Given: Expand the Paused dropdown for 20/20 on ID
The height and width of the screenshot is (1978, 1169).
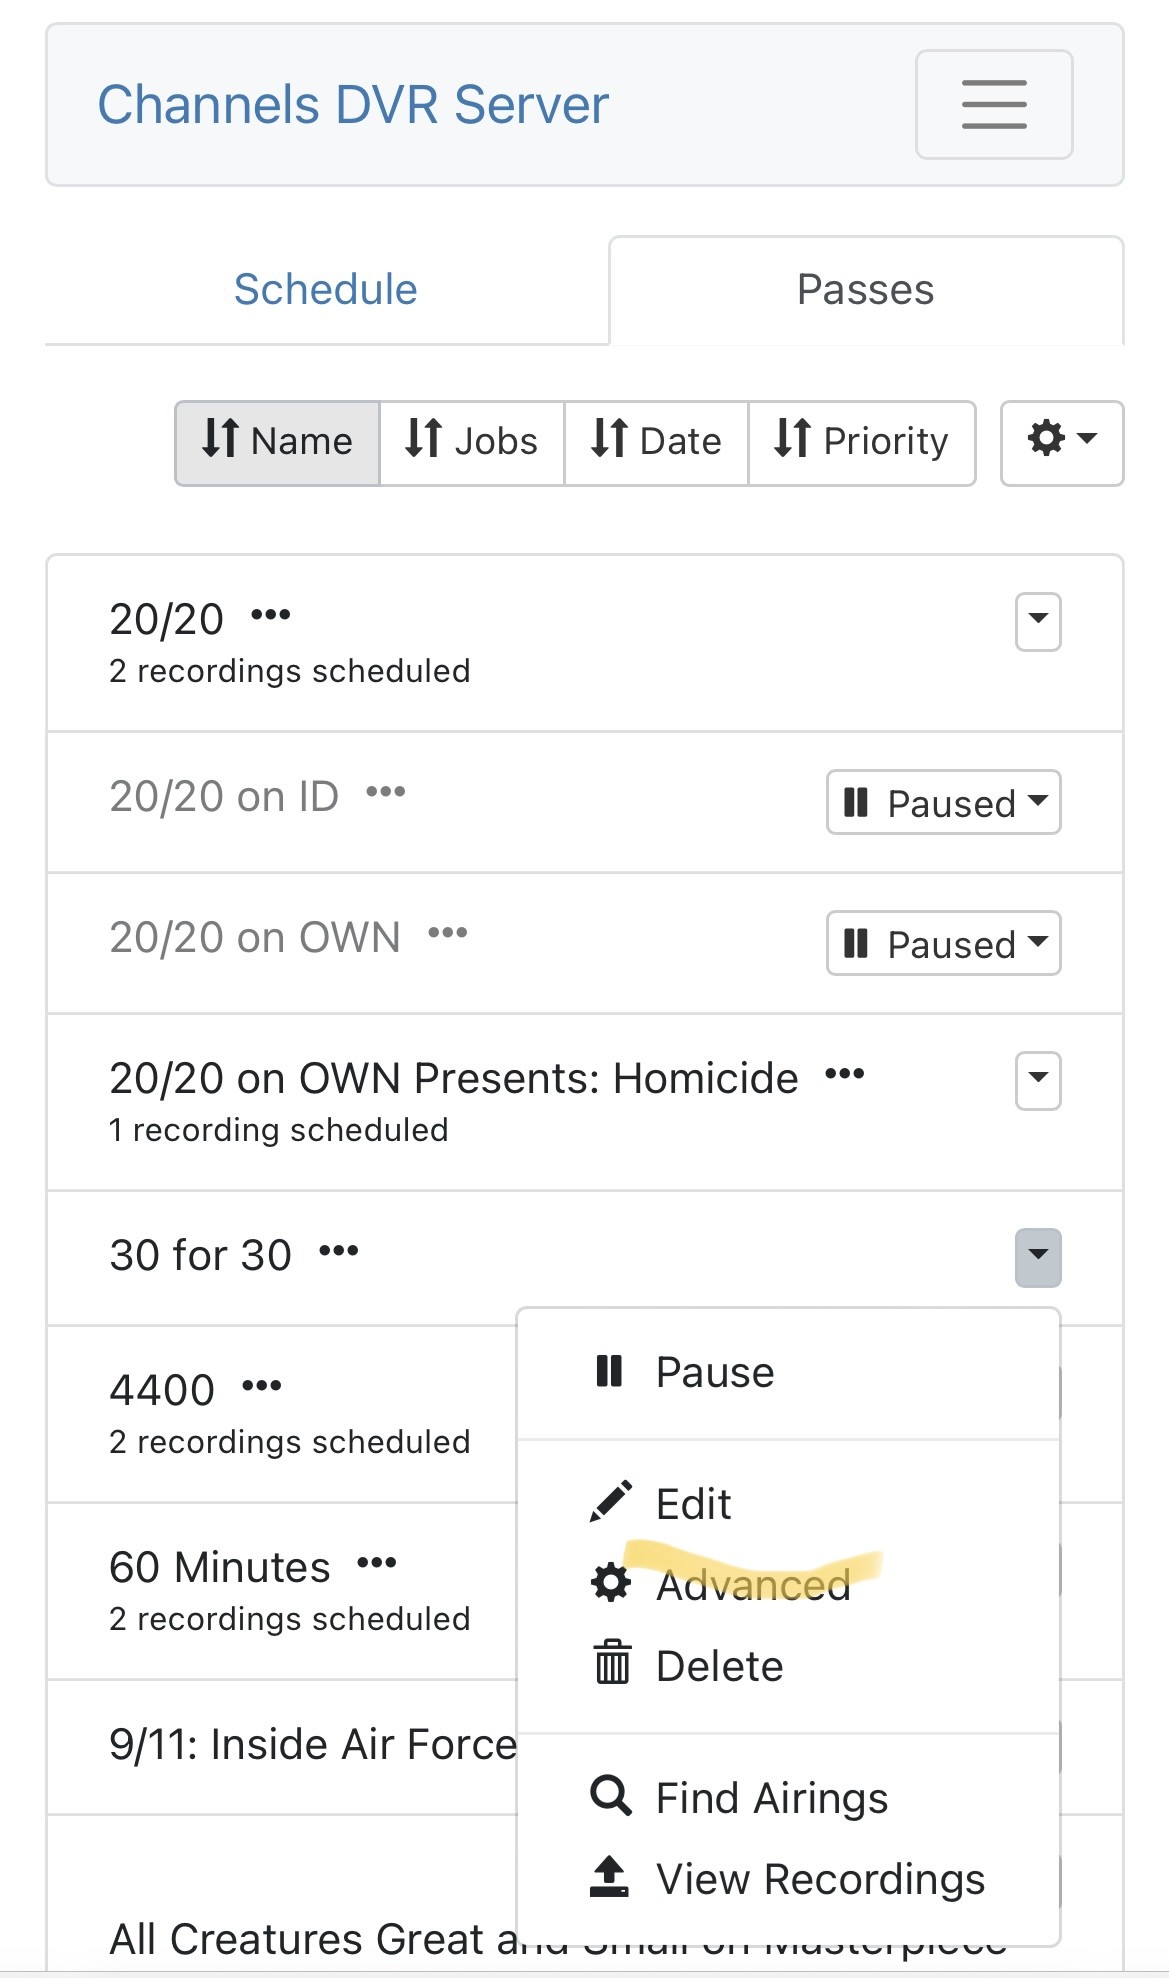Looking at the screenshot, I should tap(943, 802).
